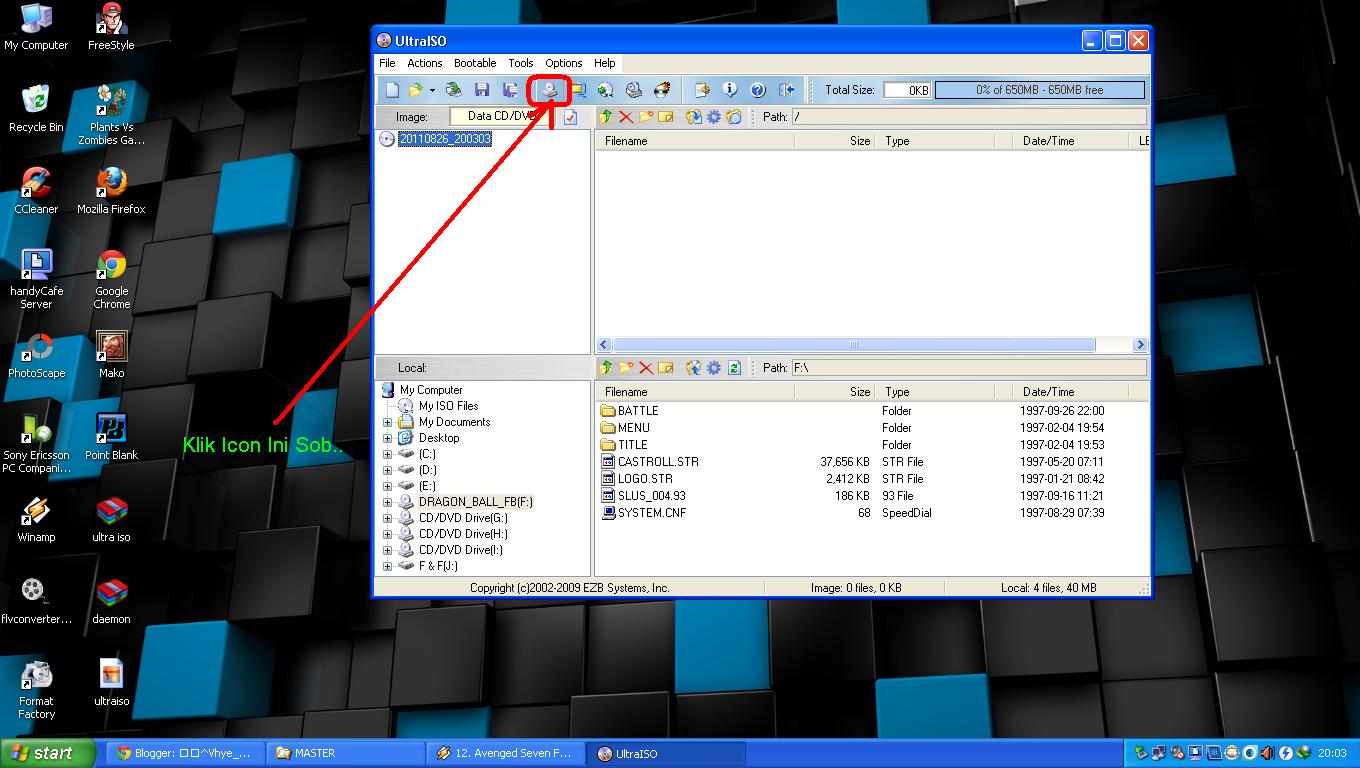Select the MENU folder in the Local list
This screenshot has width=1360, height=768.
634,428
